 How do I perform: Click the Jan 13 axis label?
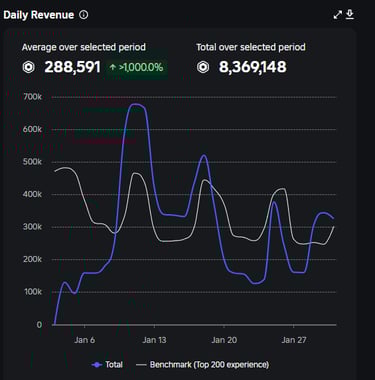pyautogui.click(x=154, y=340)
